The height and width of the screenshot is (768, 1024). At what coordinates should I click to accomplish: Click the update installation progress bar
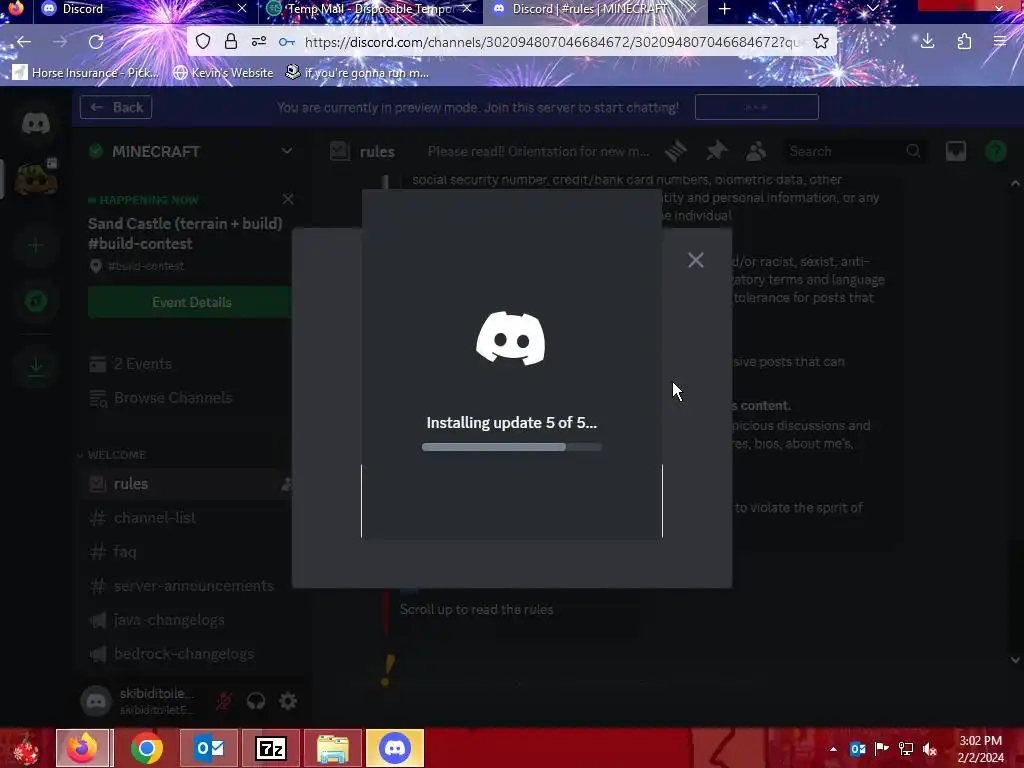pyautogui.click(x=511, y=447)
